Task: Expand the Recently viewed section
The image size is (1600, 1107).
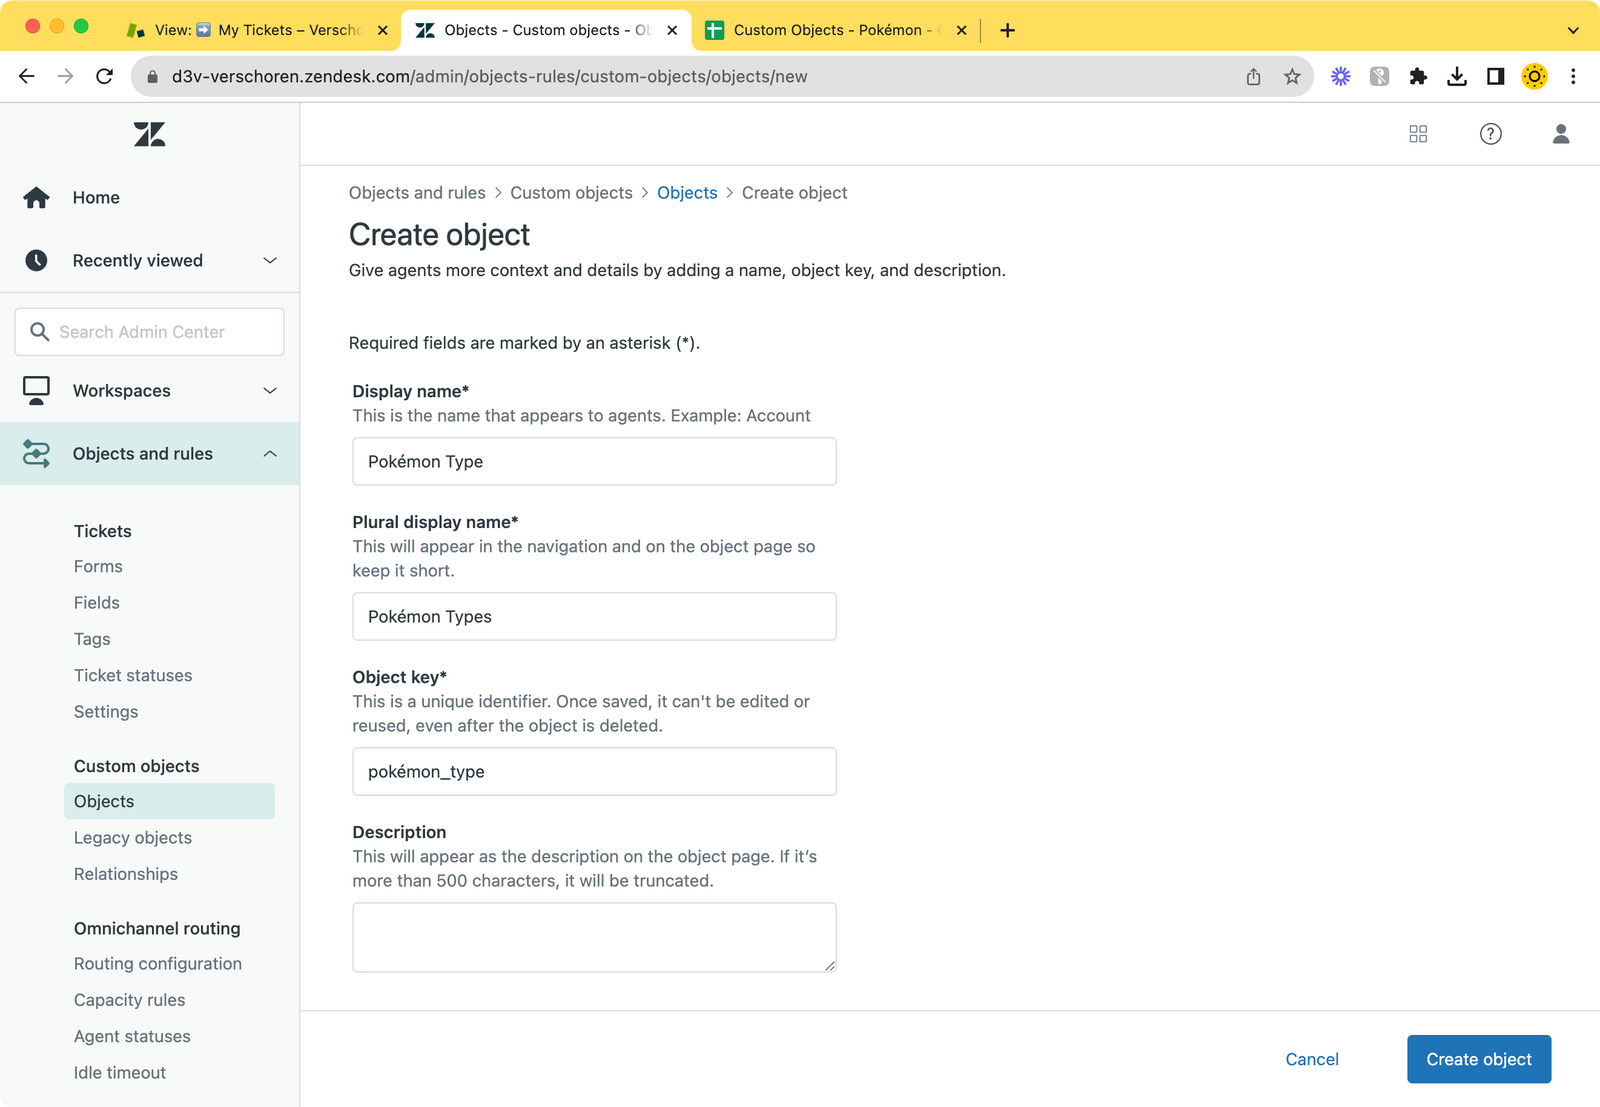Action: (270, 260)
